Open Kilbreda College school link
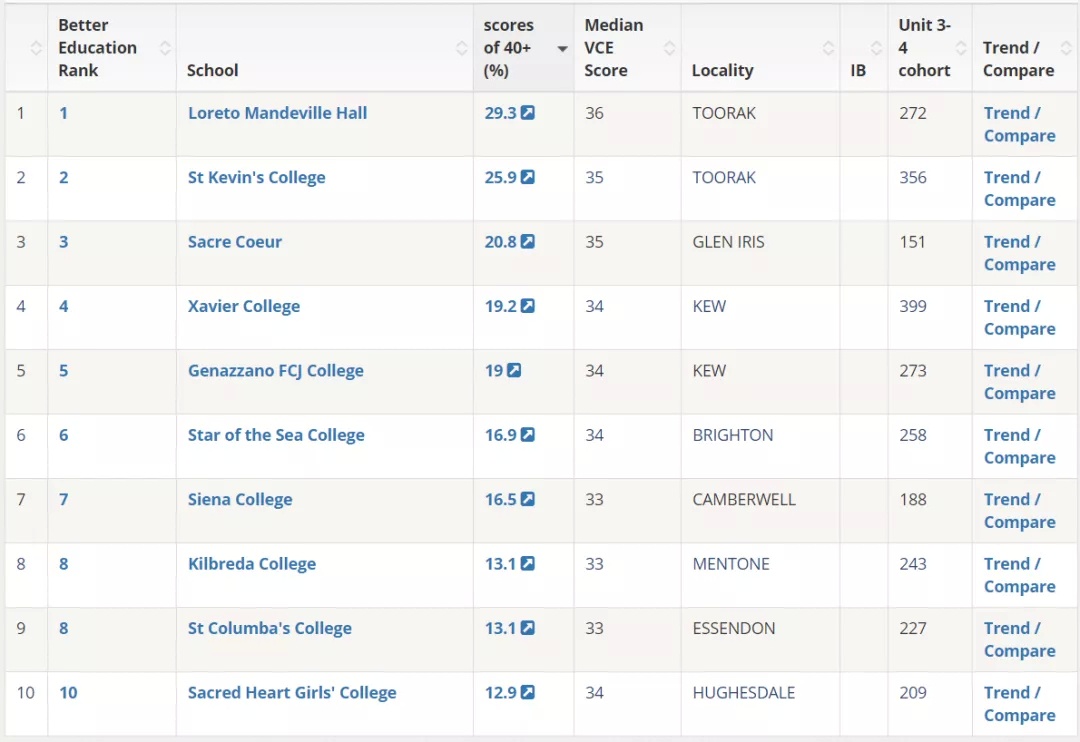Viewport: 1080px width, 742px height. (252, 564)
